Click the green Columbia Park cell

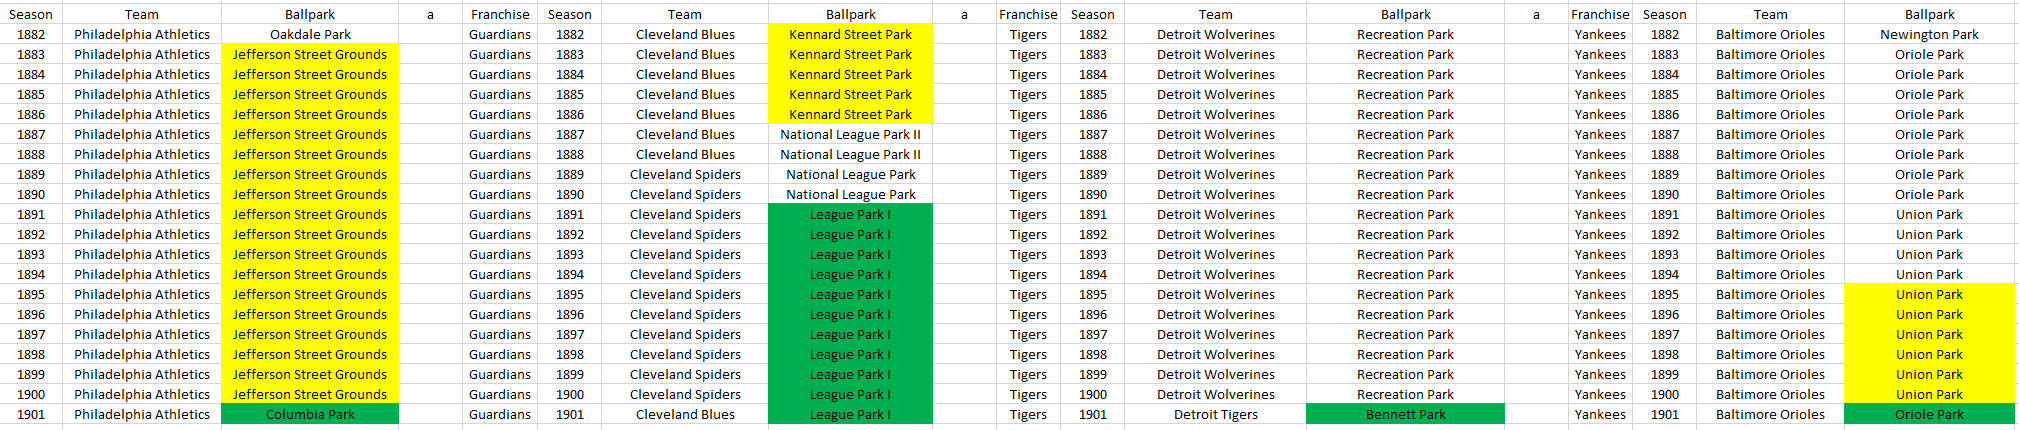[x=310, y=414]
